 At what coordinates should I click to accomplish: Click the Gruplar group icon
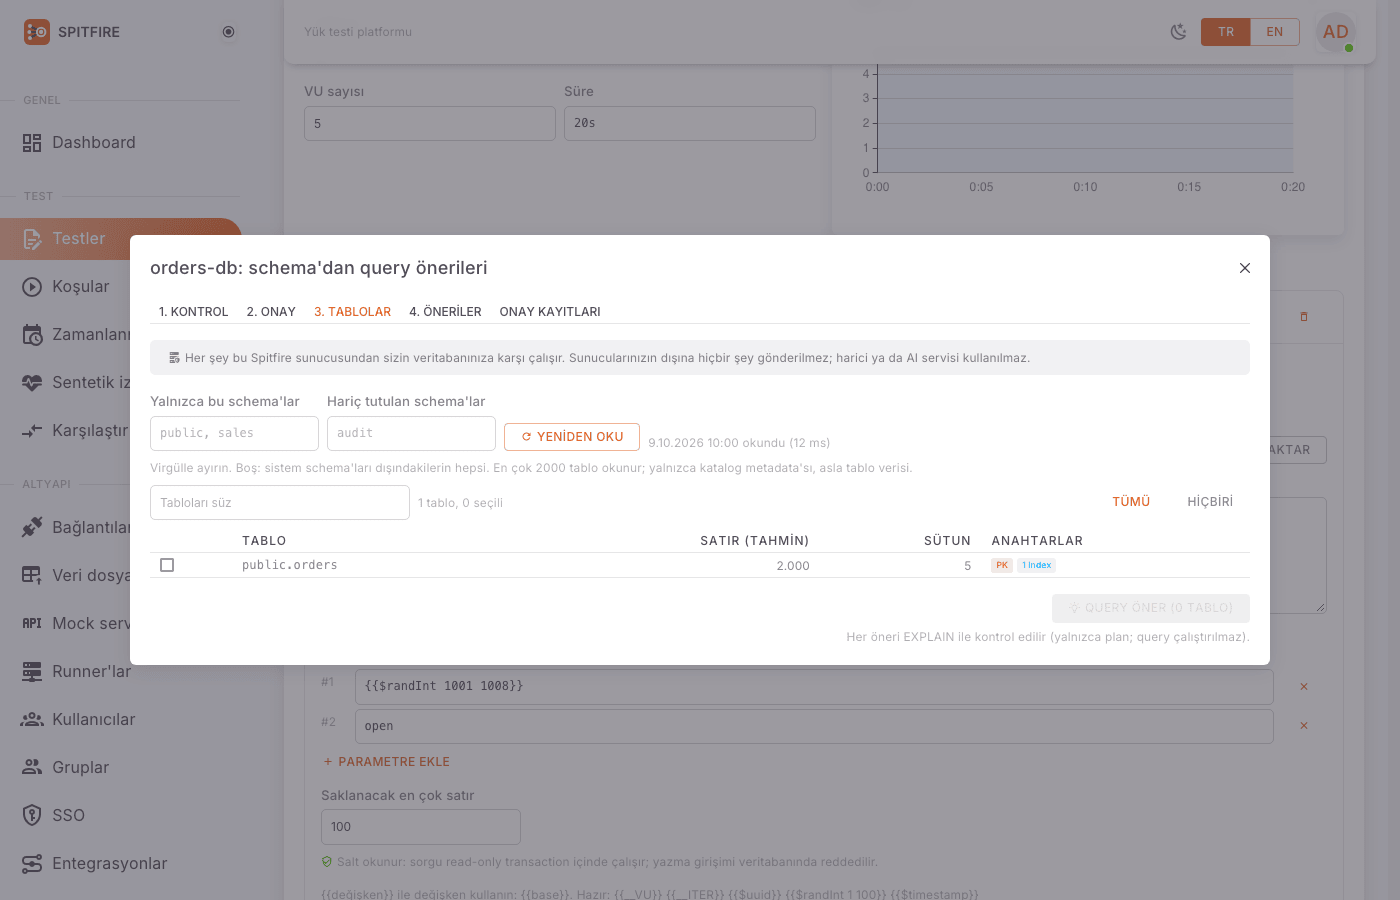pos(32,767)
